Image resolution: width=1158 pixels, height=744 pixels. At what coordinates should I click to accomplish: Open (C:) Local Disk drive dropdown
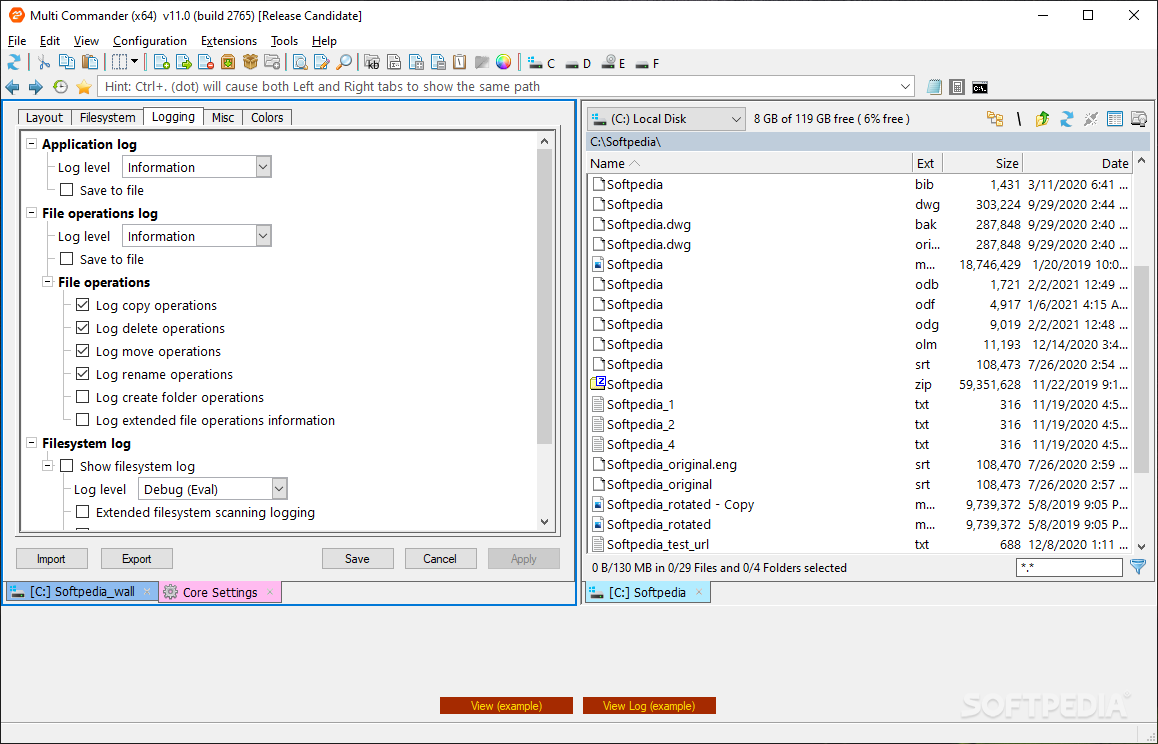click(x=666, y=119)
